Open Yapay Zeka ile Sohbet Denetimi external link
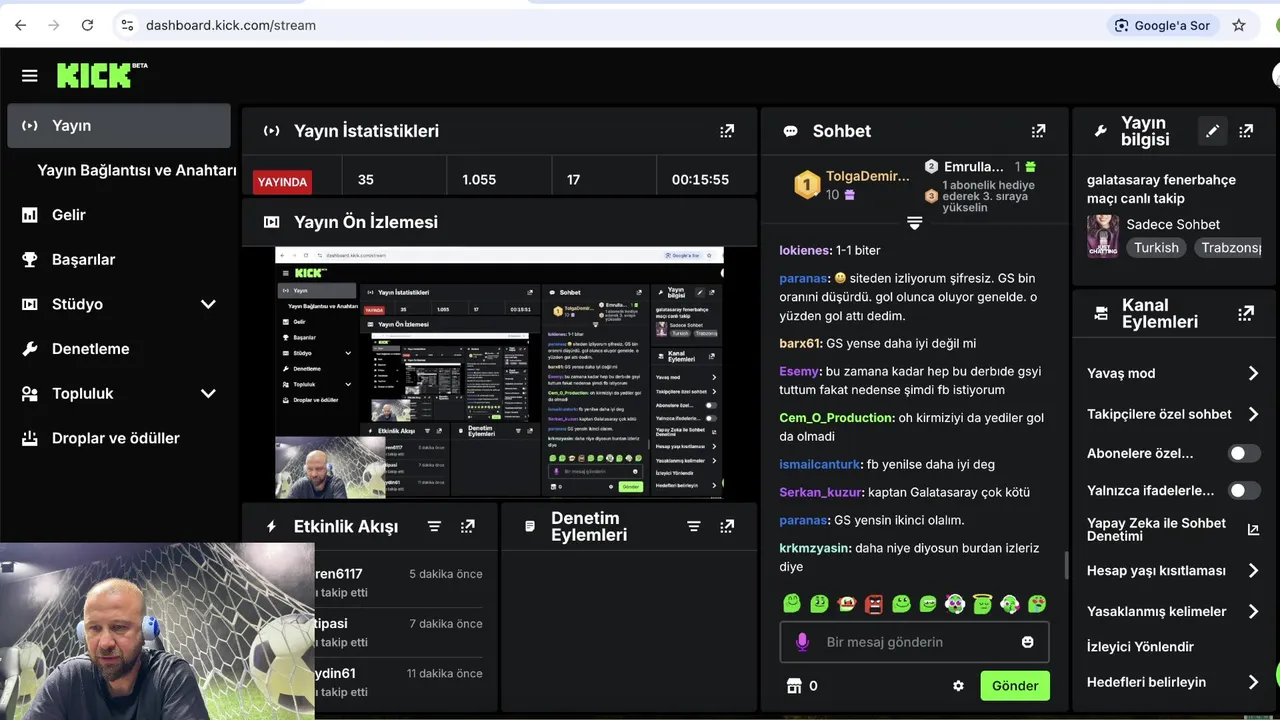The height and width of the screenshot is (720, 1280). [x=1253, y=530]
